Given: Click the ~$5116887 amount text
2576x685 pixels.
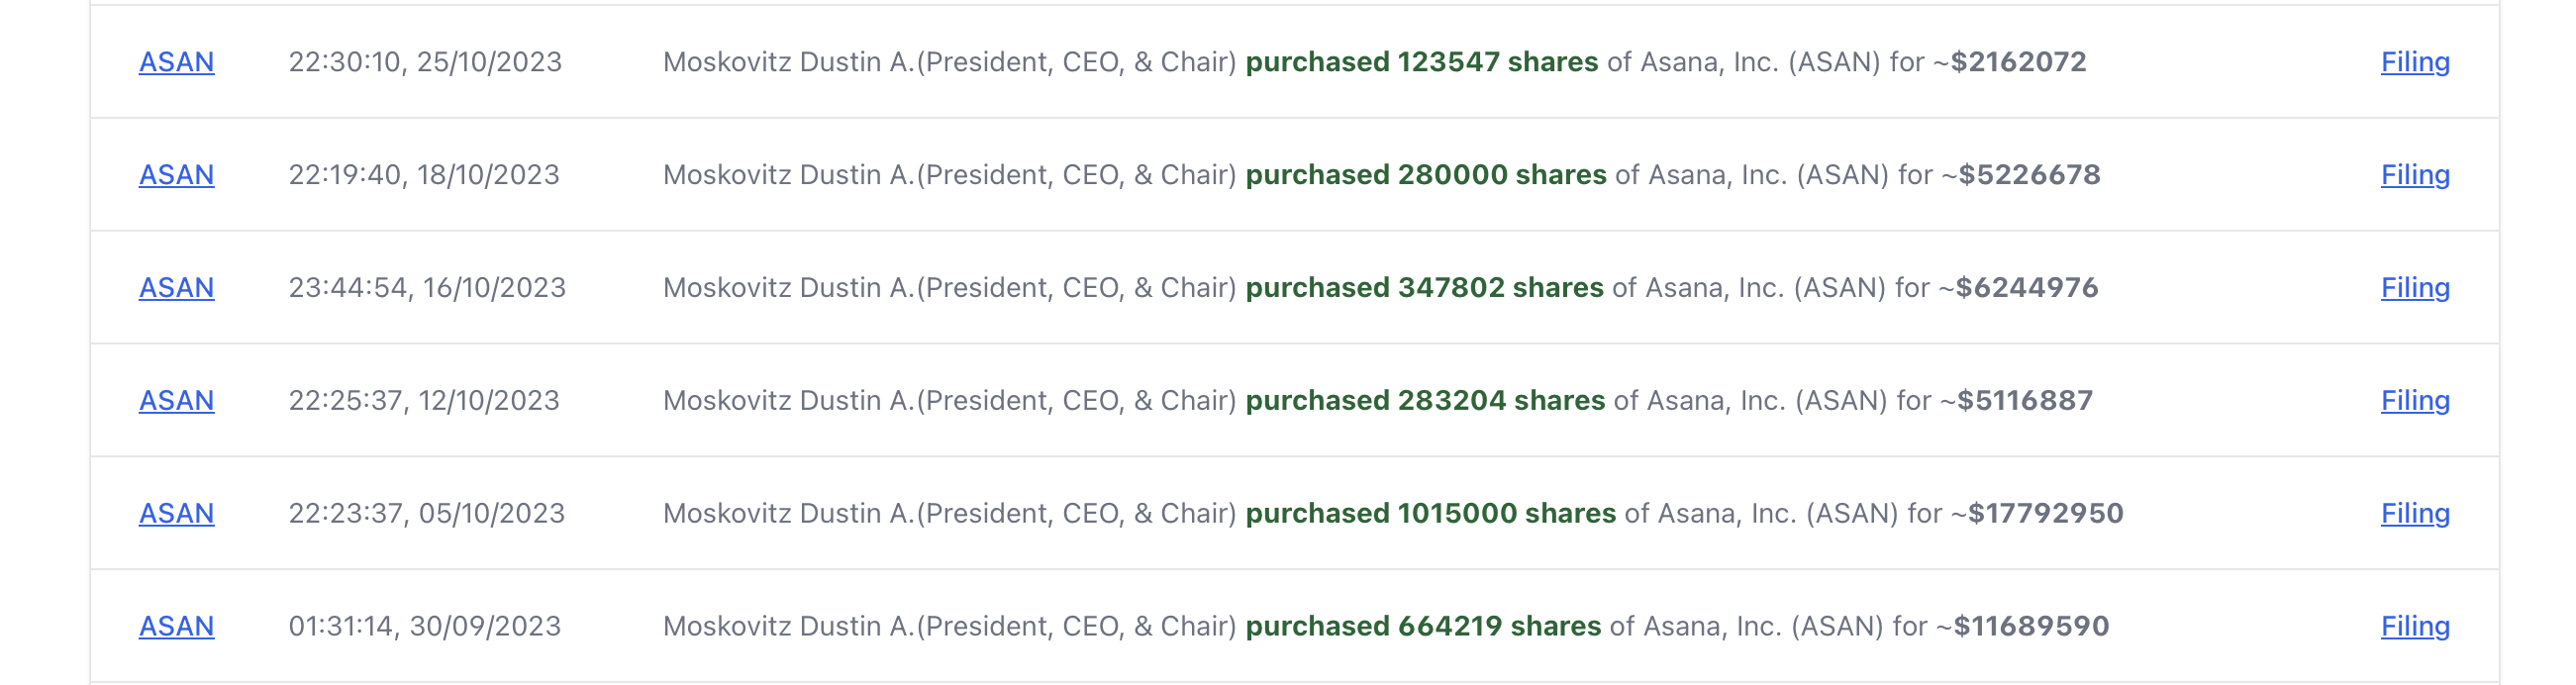Looking at the screenshot, I should [2016, 401].
